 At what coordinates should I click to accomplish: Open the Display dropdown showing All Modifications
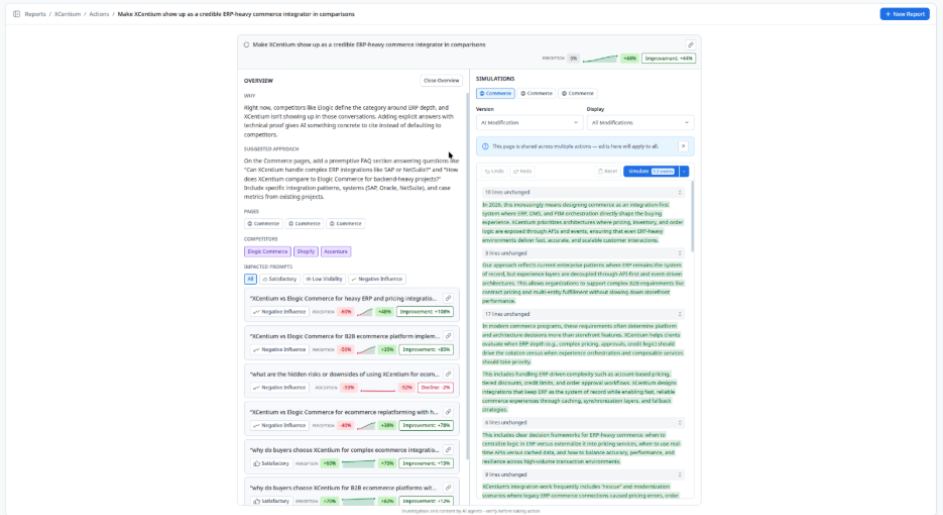pyautogui.click(x=640, y=123)
